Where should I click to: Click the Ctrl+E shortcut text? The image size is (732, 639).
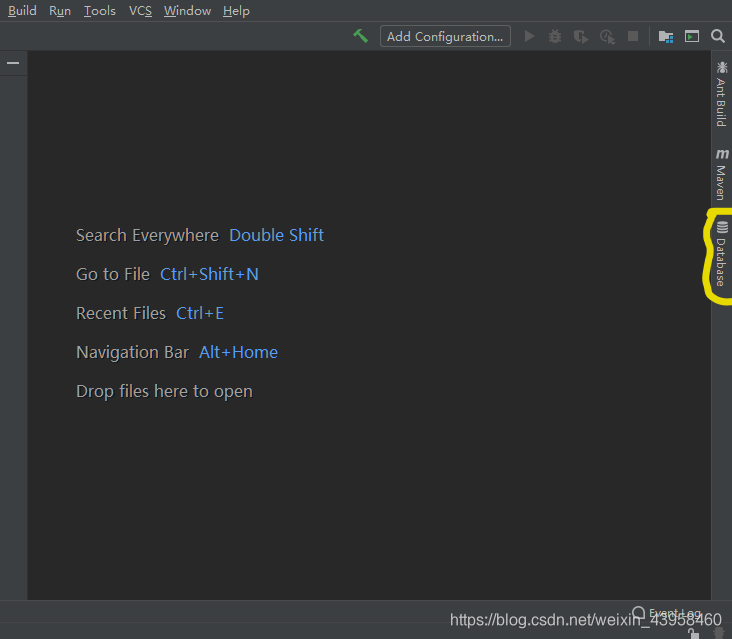click(x=200, y=313)
